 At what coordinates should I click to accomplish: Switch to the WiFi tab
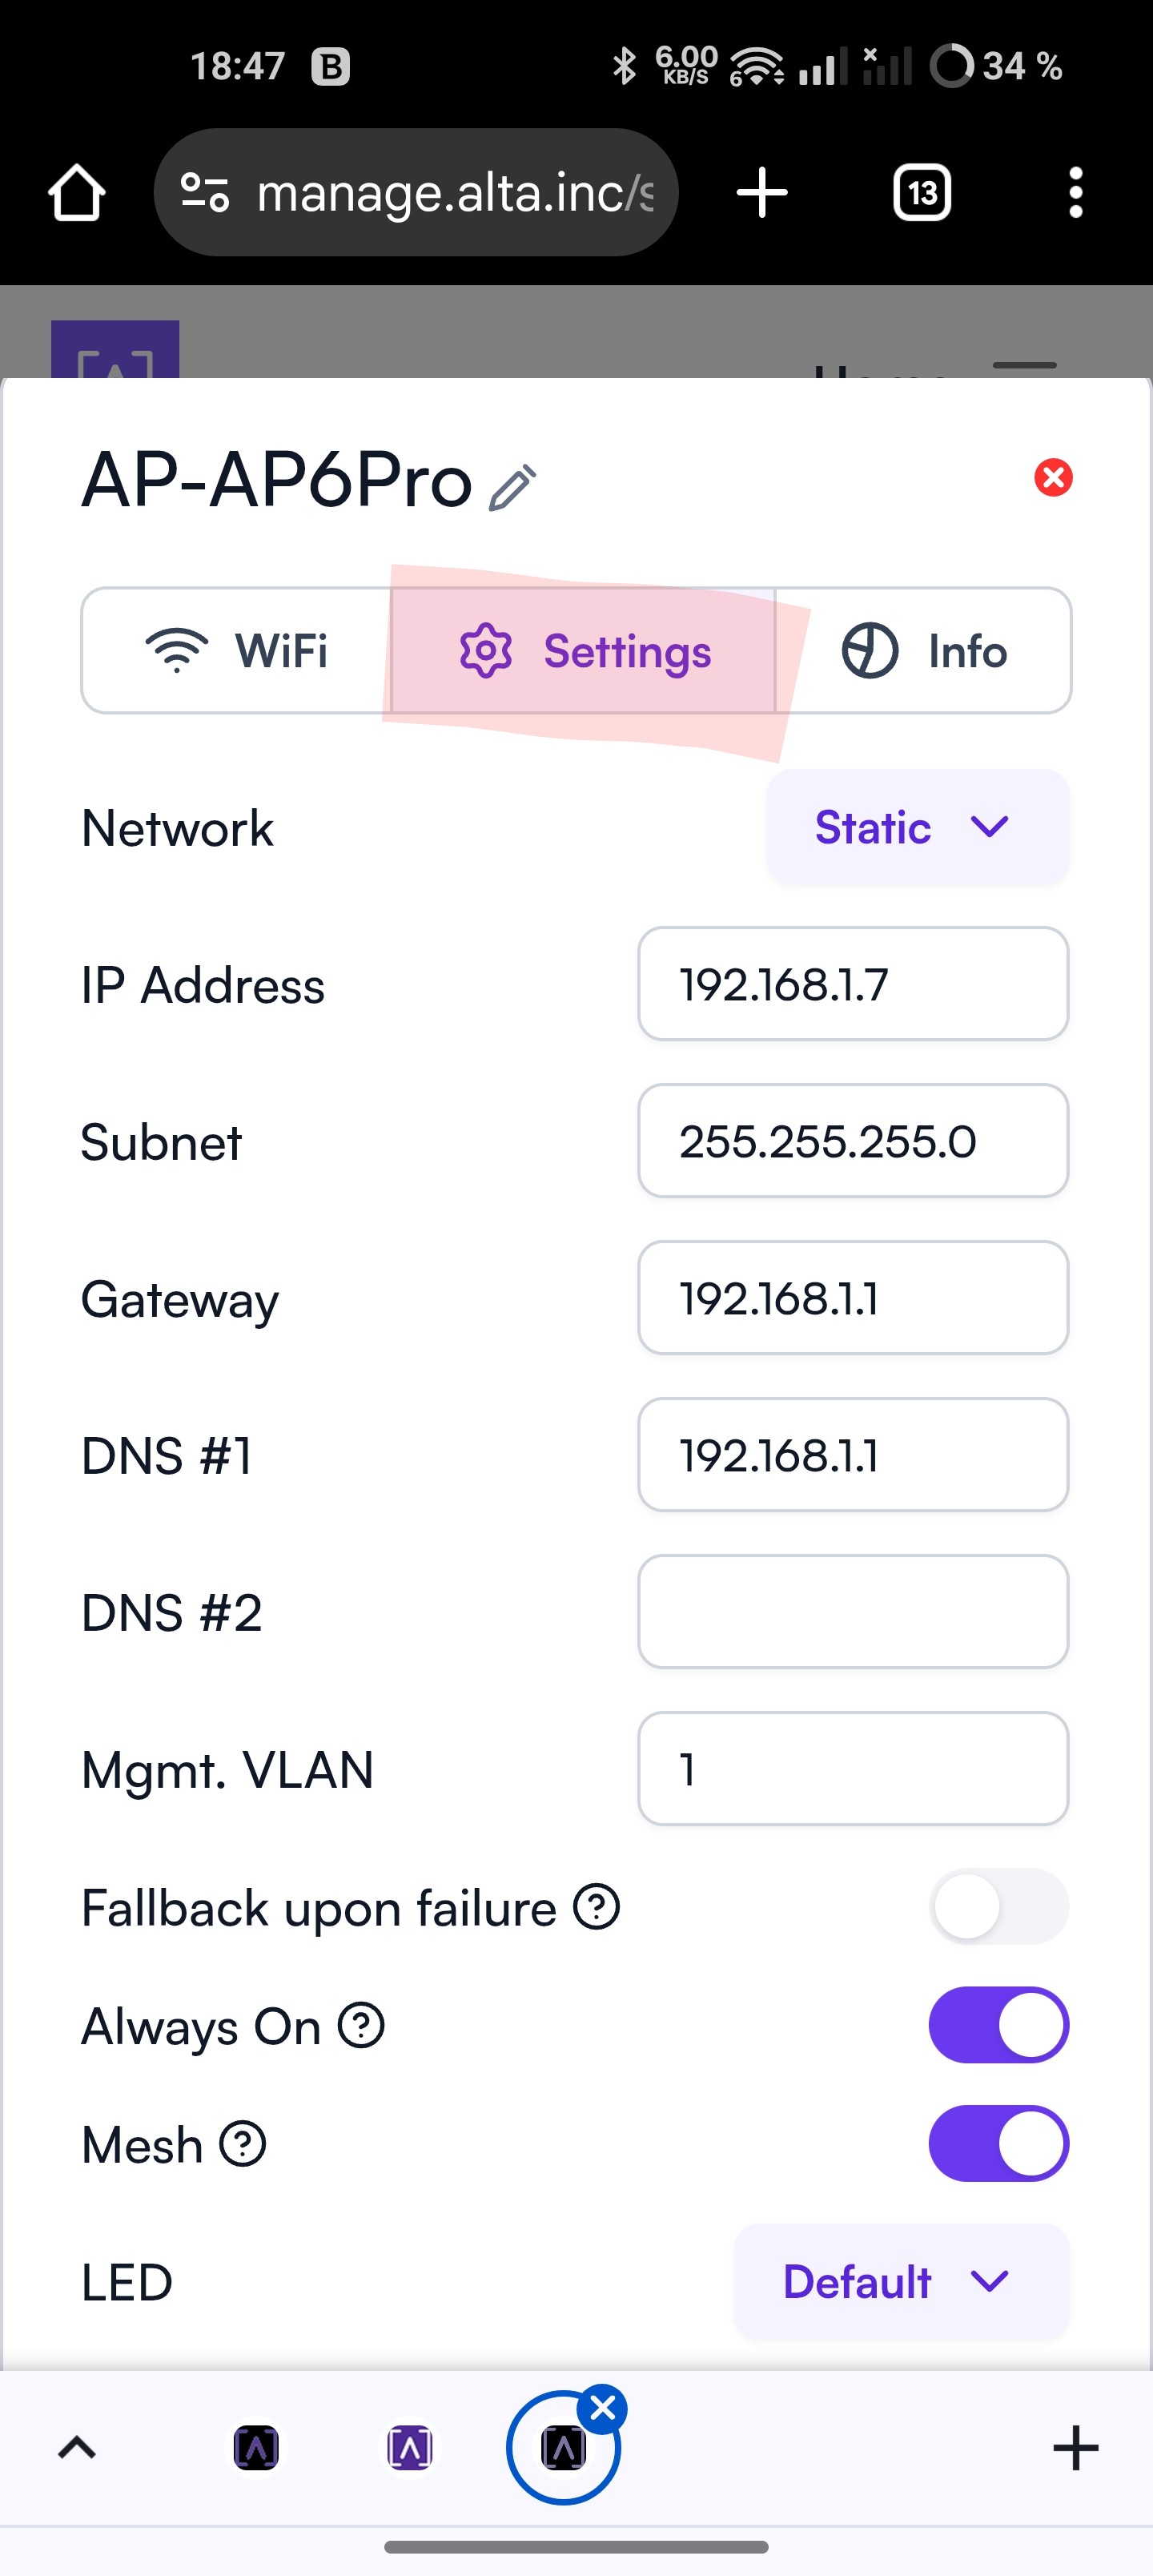tap(237, 650)
